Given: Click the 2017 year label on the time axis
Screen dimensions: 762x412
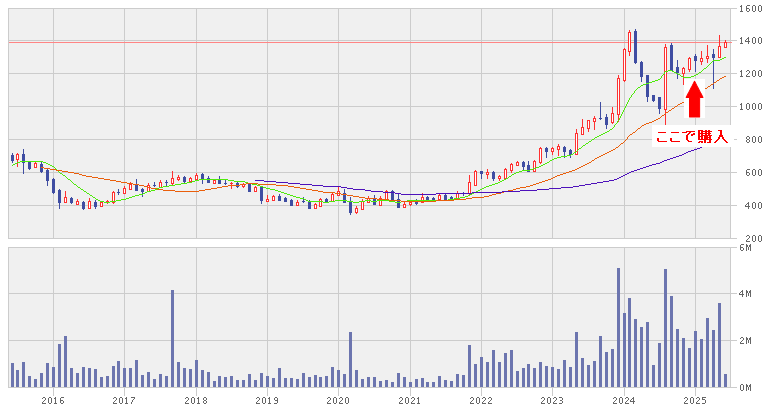Looking at the screenshot, I should (124, 401).
